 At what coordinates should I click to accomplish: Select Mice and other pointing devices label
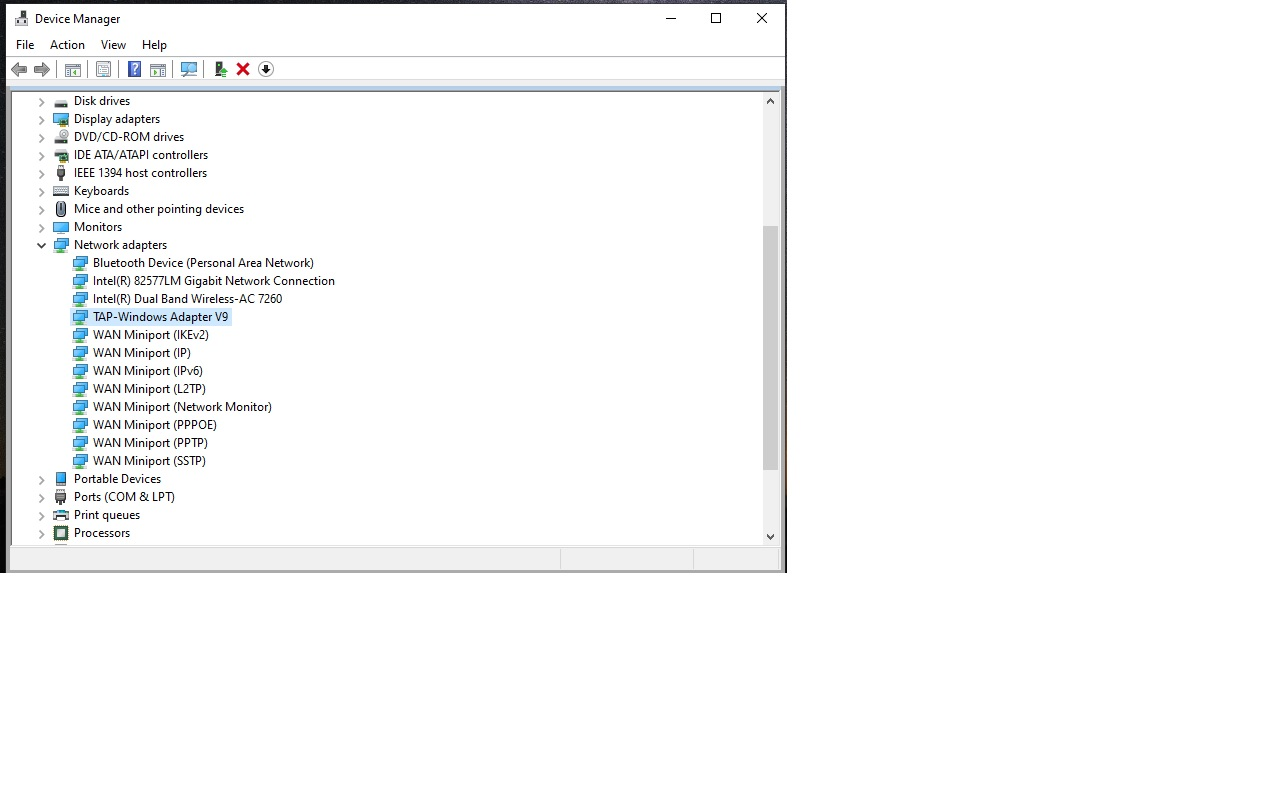pos(159,209)
